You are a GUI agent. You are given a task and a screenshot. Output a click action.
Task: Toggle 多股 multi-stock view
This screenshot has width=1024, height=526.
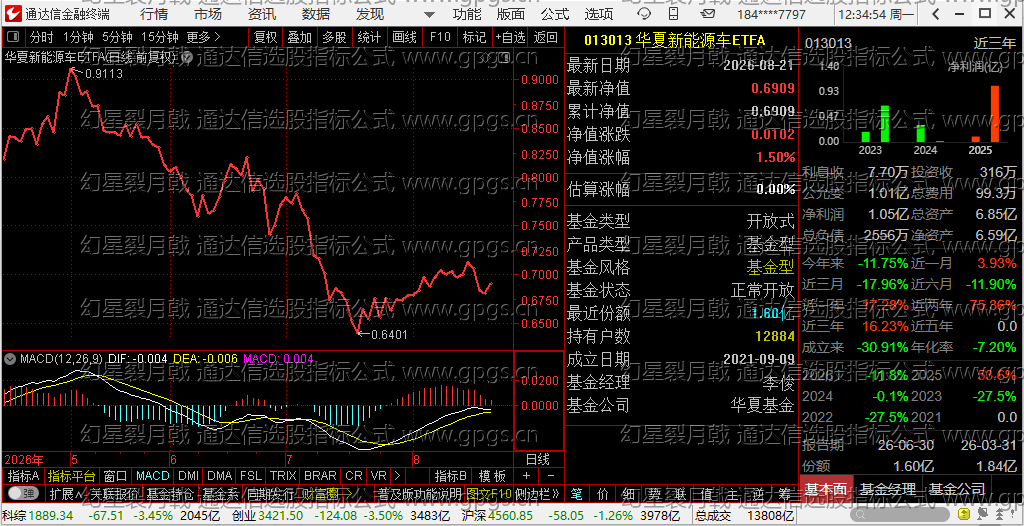(x=334, y=37)
